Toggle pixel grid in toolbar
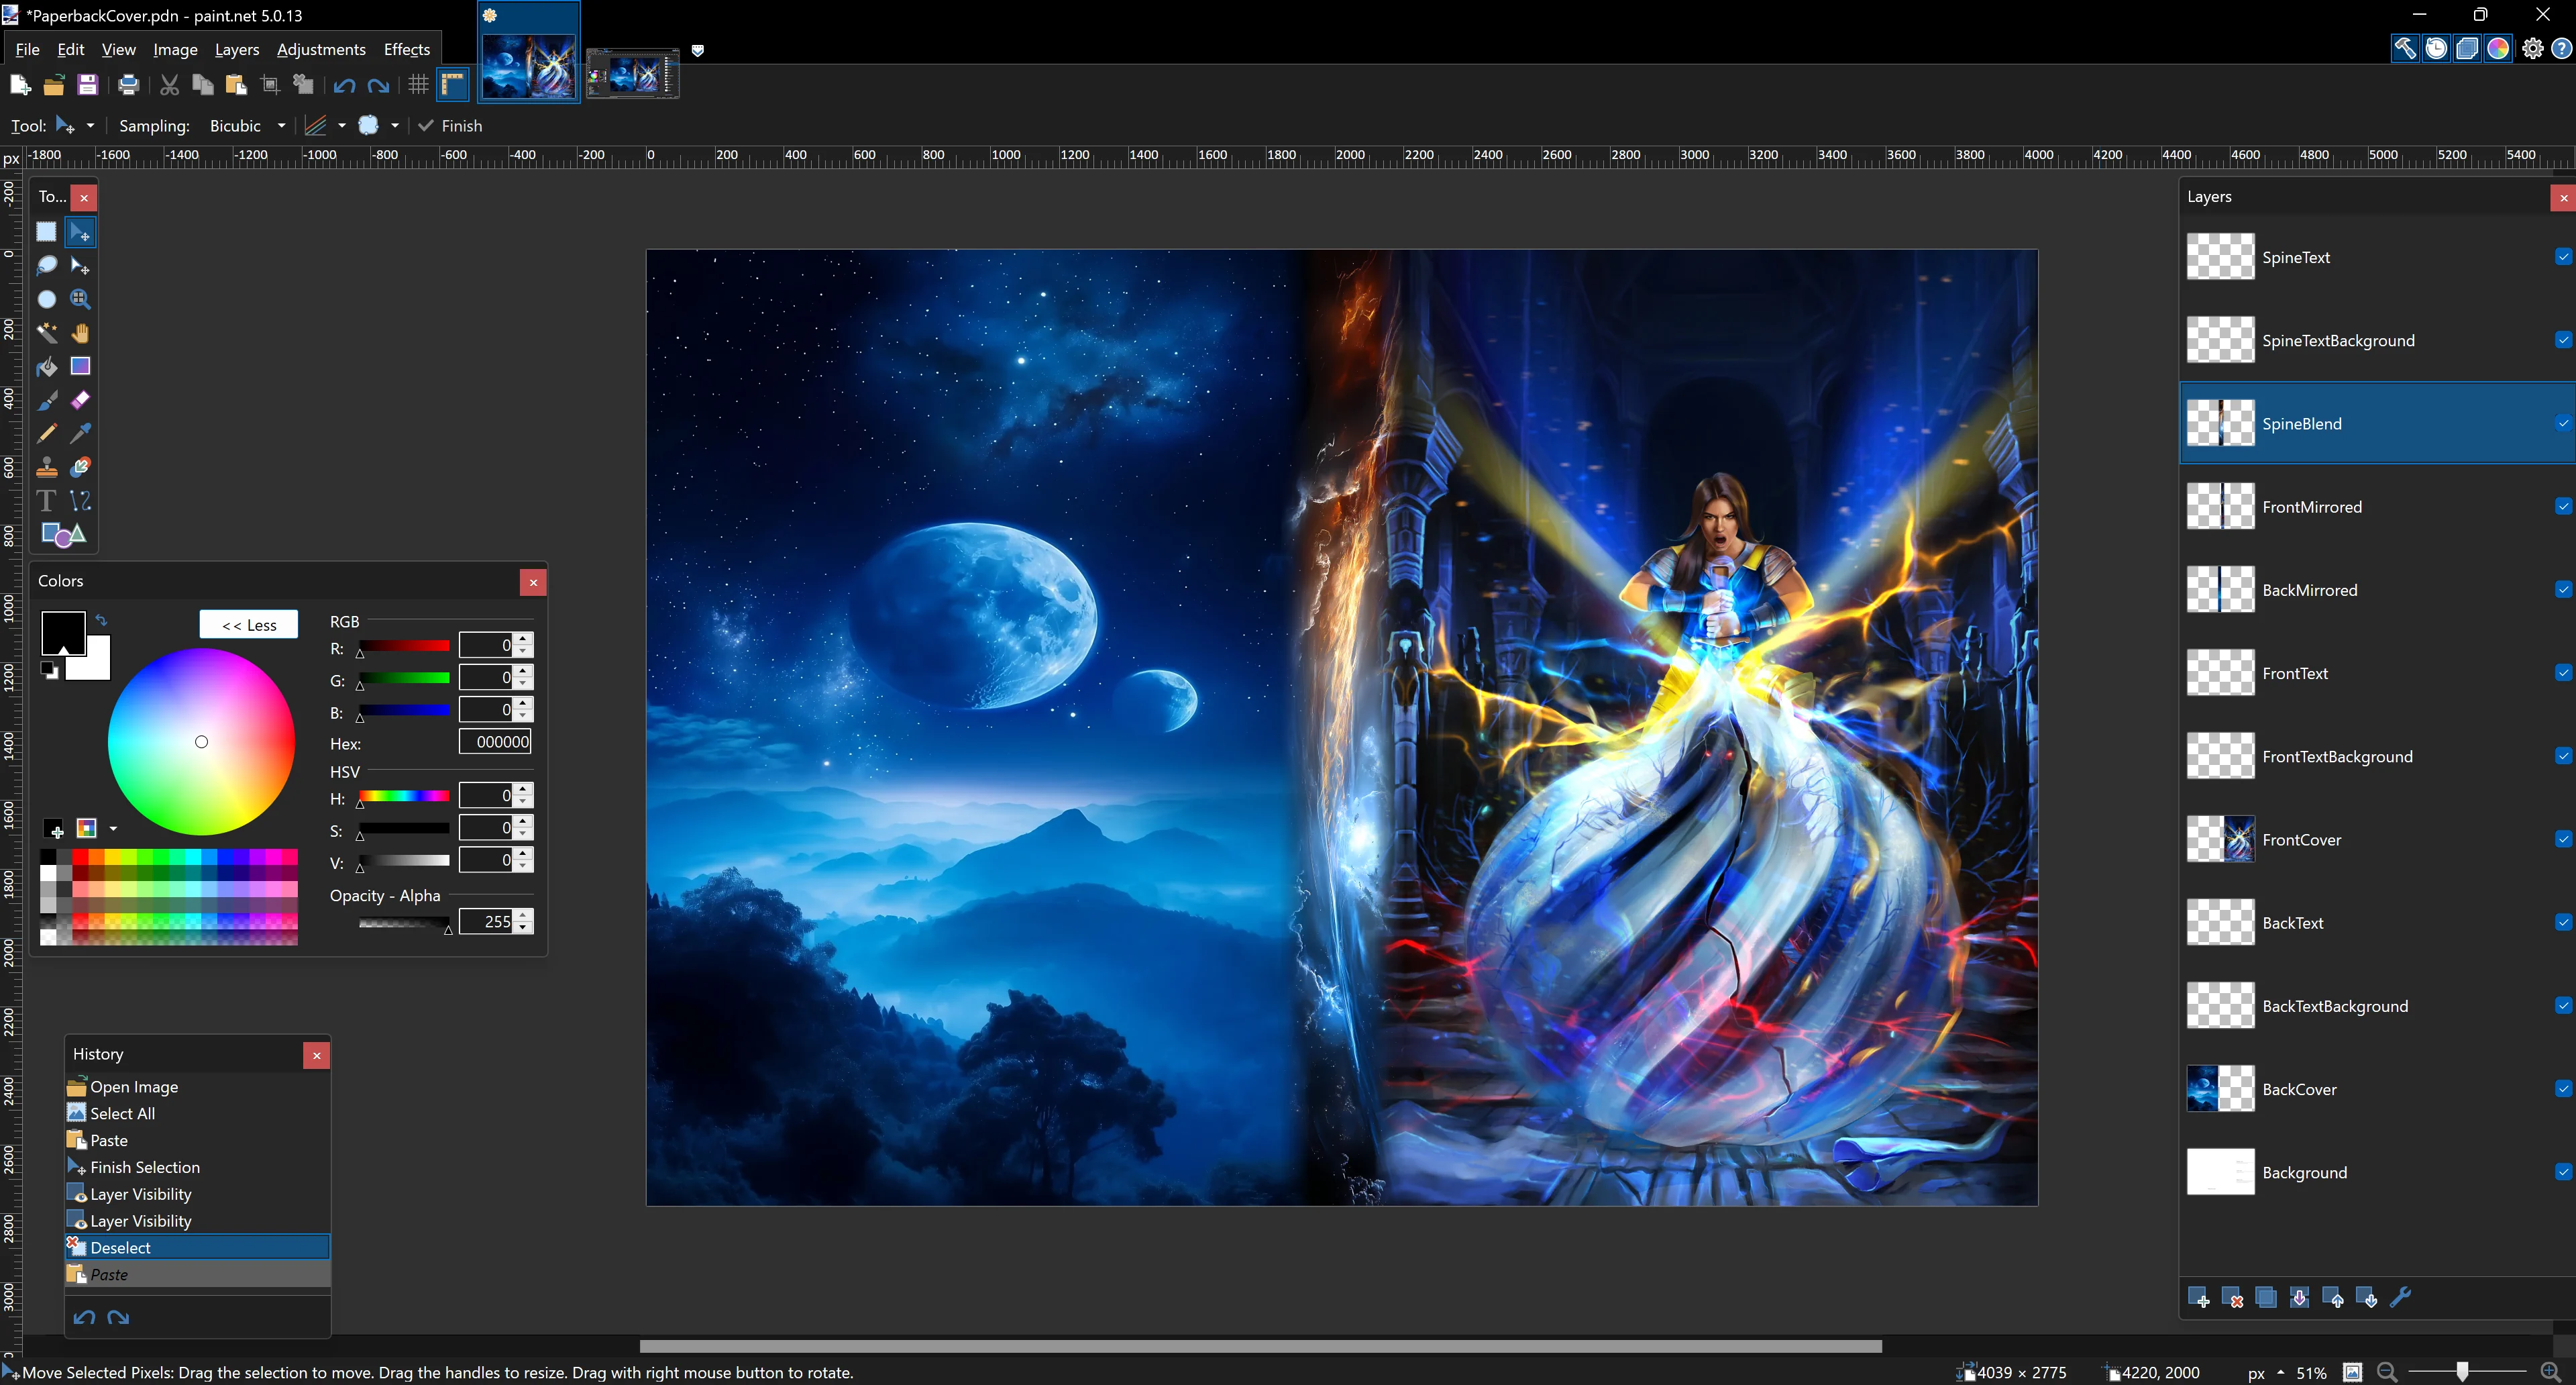 coord(418,85)
